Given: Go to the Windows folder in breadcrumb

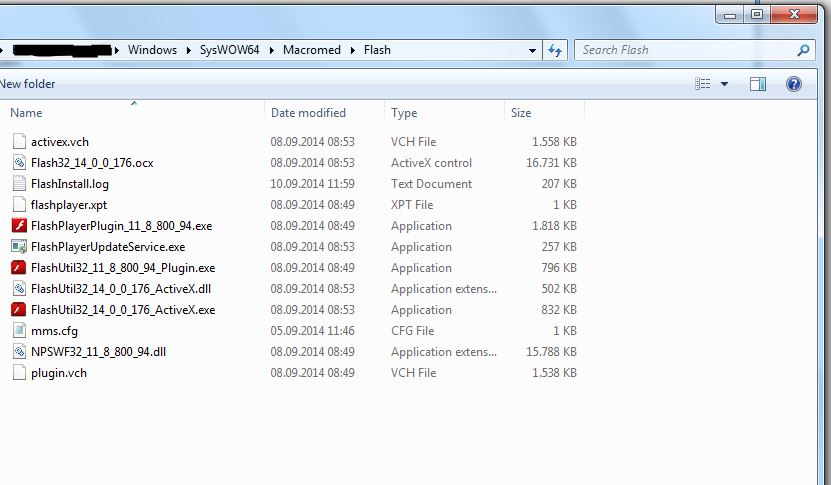Looking at the screenshot, I should [x=153, y=50].
